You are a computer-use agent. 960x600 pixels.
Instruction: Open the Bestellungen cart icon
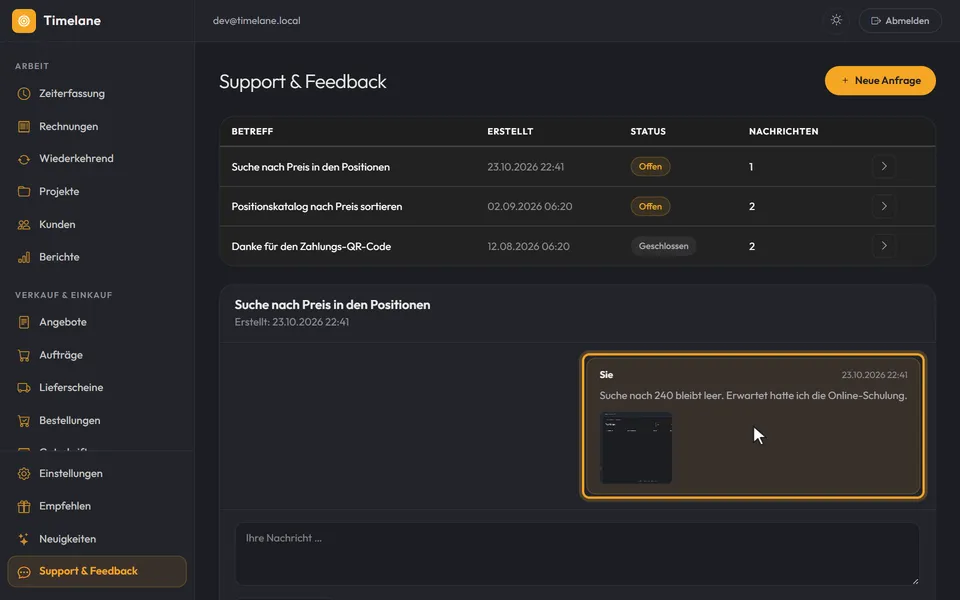click(24, 421)
